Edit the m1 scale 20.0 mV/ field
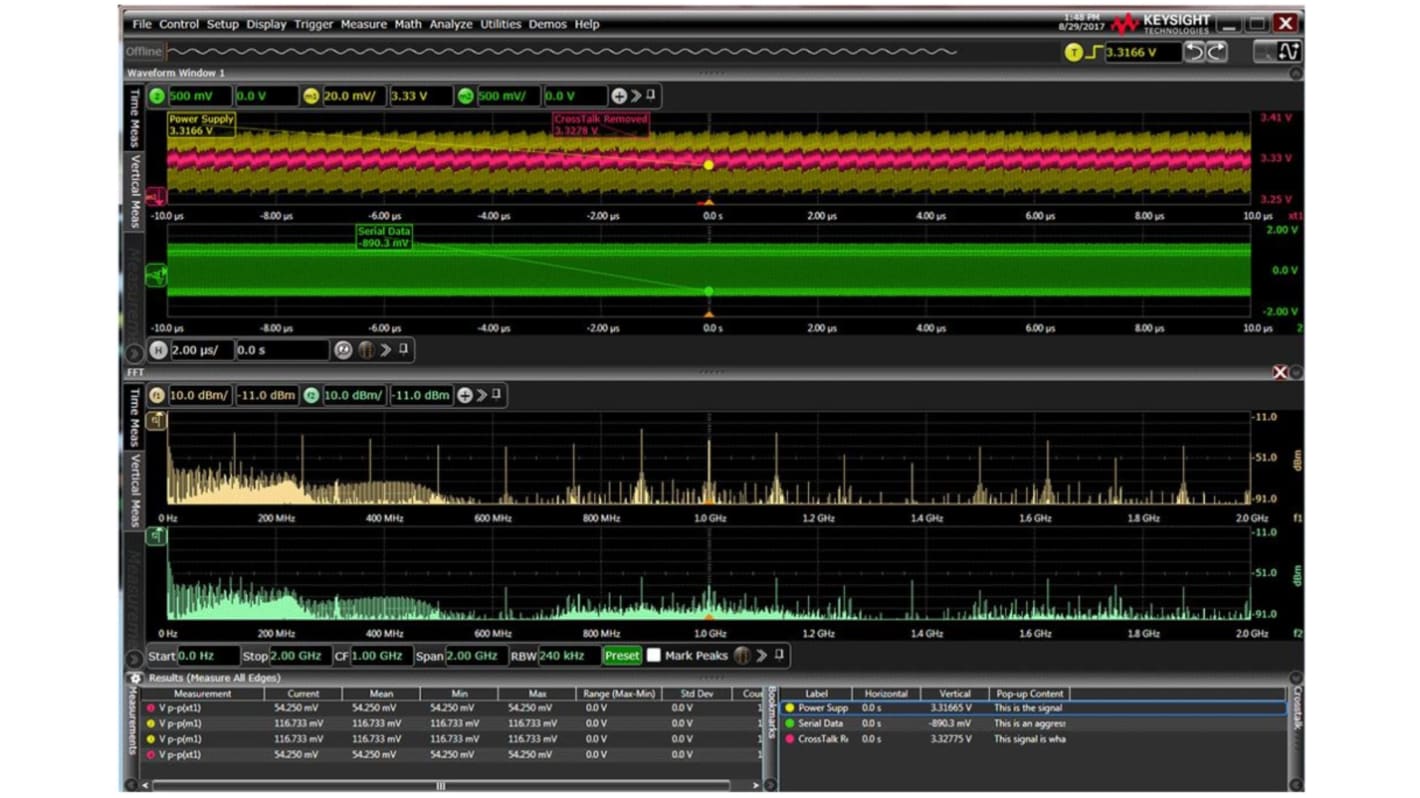 point(353,96)
